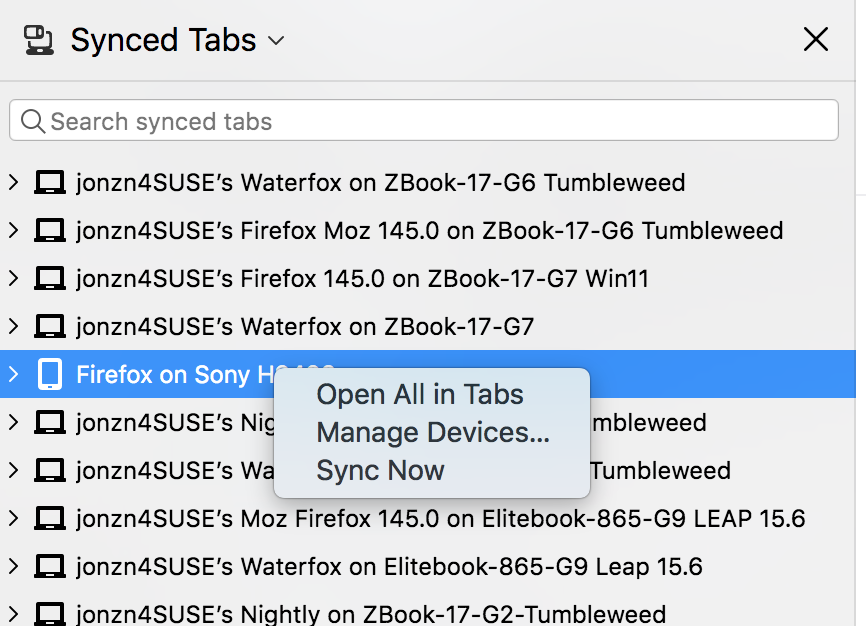866x626 pixels.
Task: Expand the Waterfox on ZBook-17-G6 Tumbleweed device
Action: 14,183
